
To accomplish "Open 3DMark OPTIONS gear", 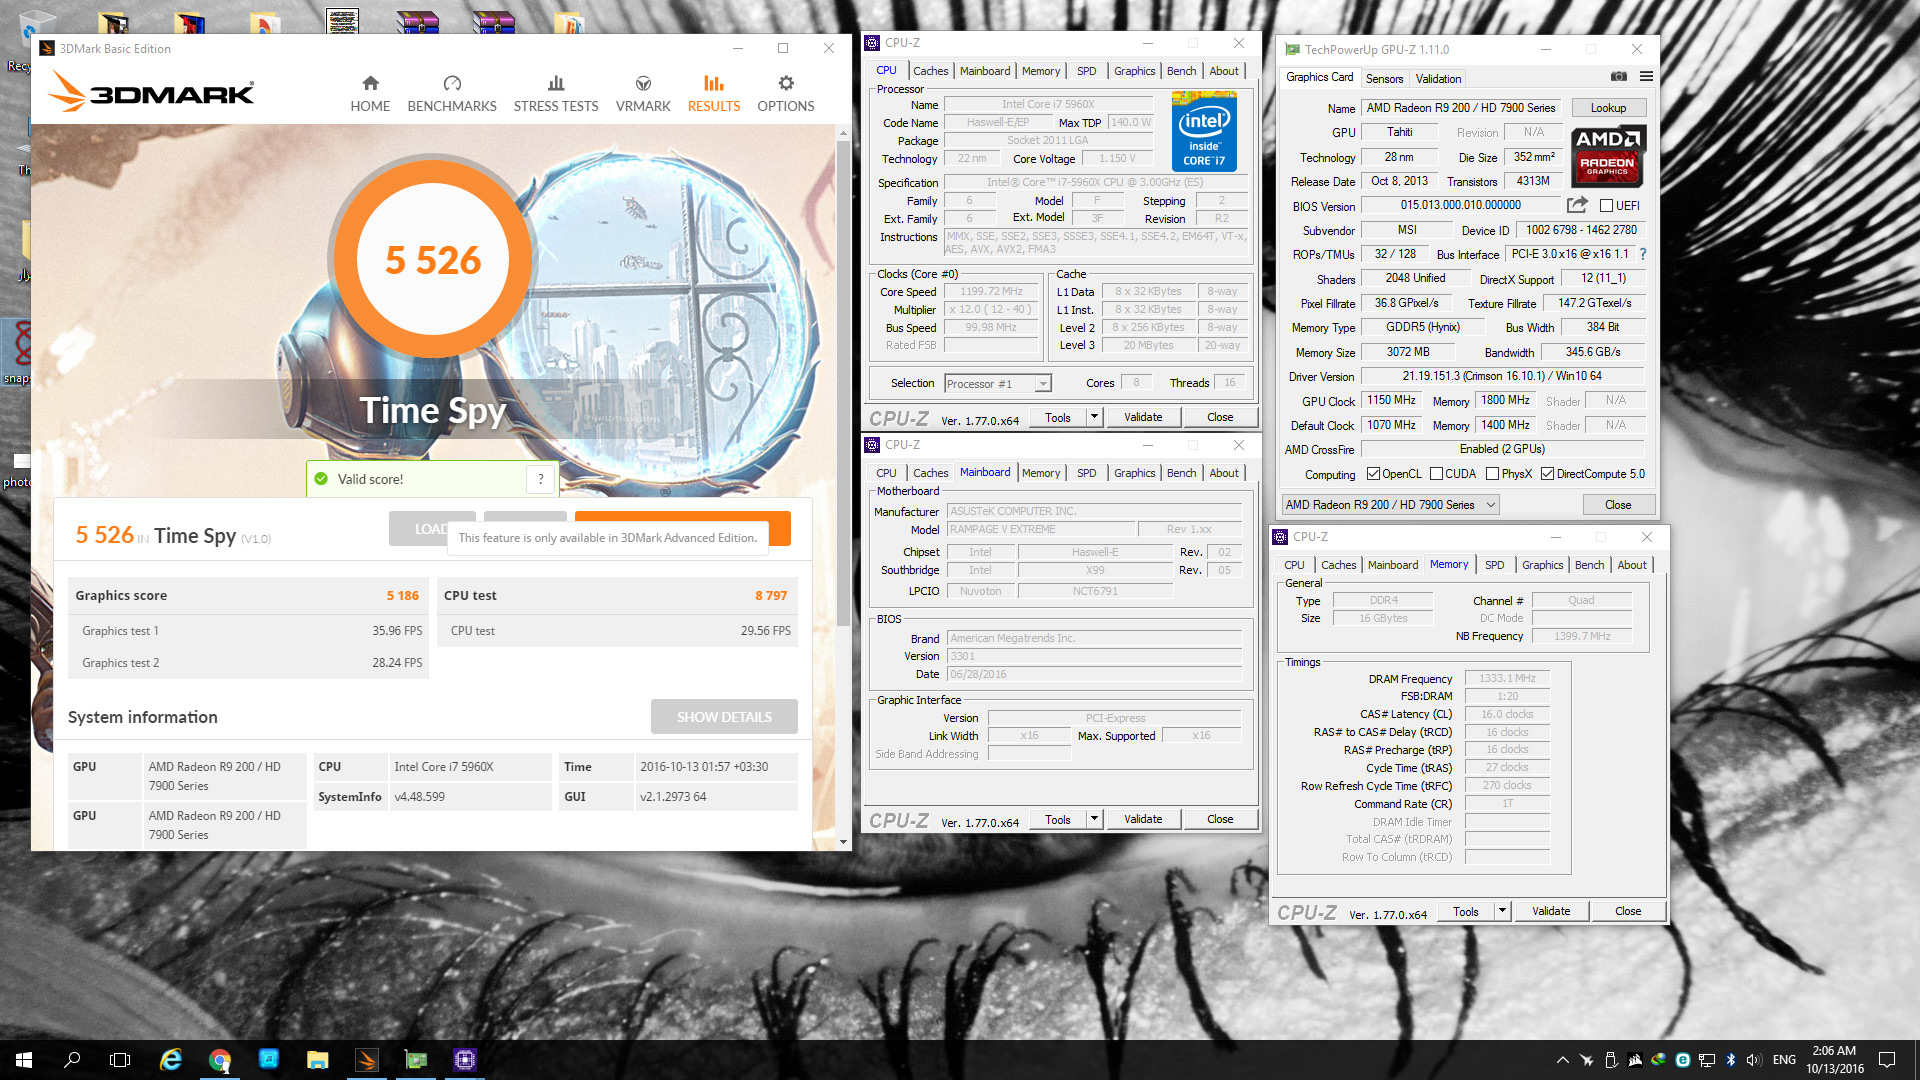I will pos(786,94).
